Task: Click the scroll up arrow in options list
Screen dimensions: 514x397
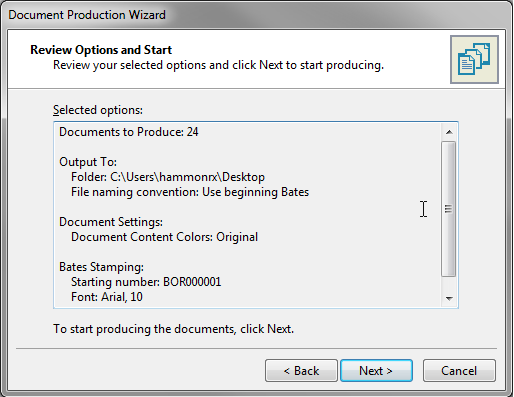Action: (x=449, y=132)
